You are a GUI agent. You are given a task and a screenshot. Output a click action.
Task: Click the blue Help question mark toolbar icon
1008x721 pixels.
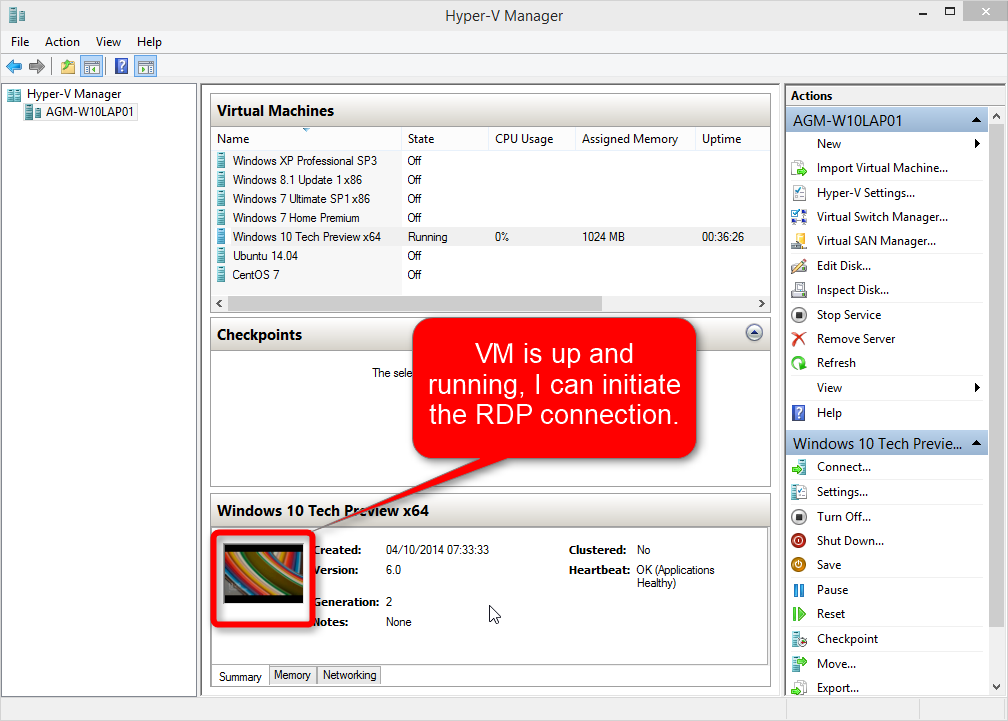[x=121, y=66]
